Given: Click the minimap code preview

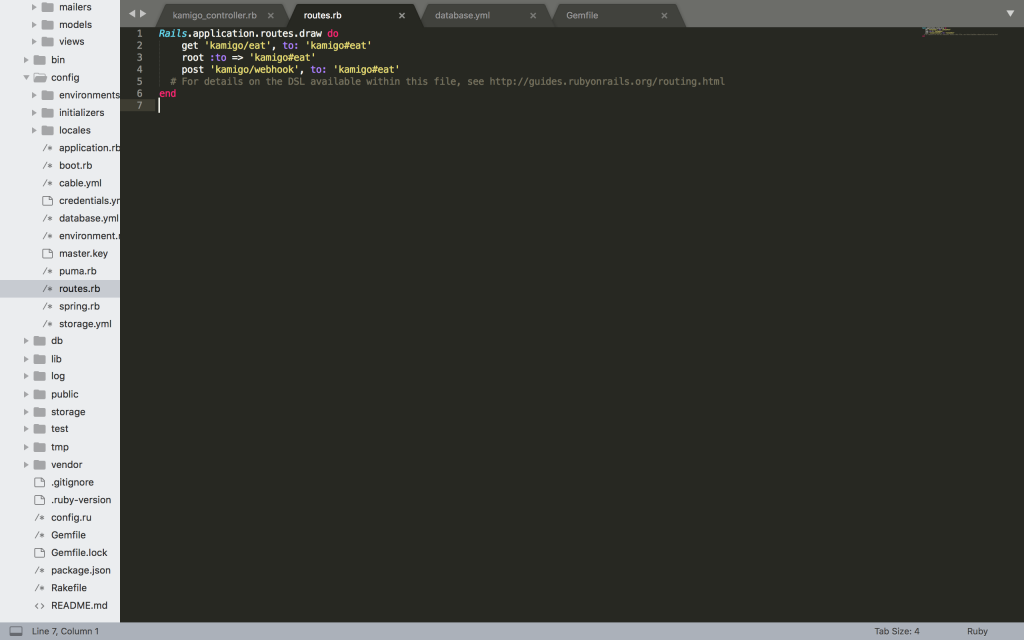Looking at the screenshot, I should 959,31.
